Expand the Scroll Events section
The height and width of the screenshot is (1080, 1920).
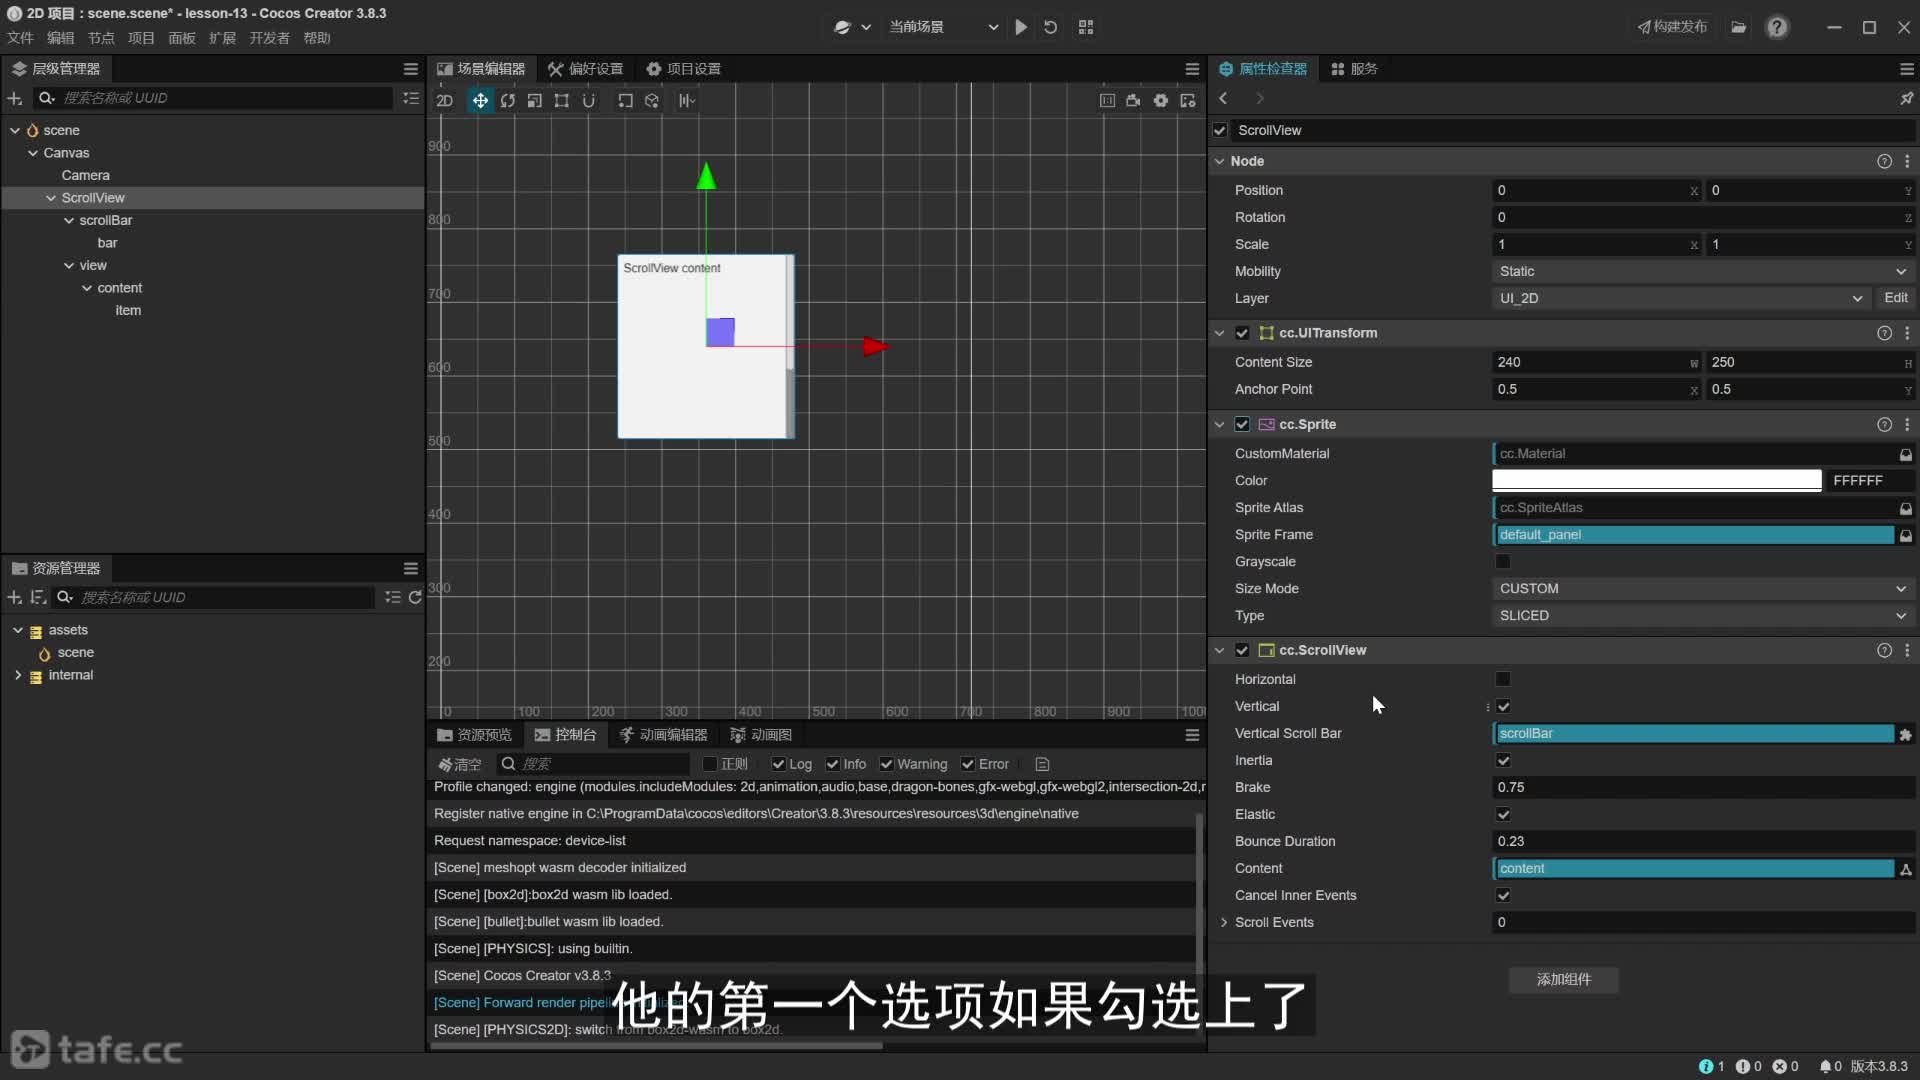(1223, 922)
